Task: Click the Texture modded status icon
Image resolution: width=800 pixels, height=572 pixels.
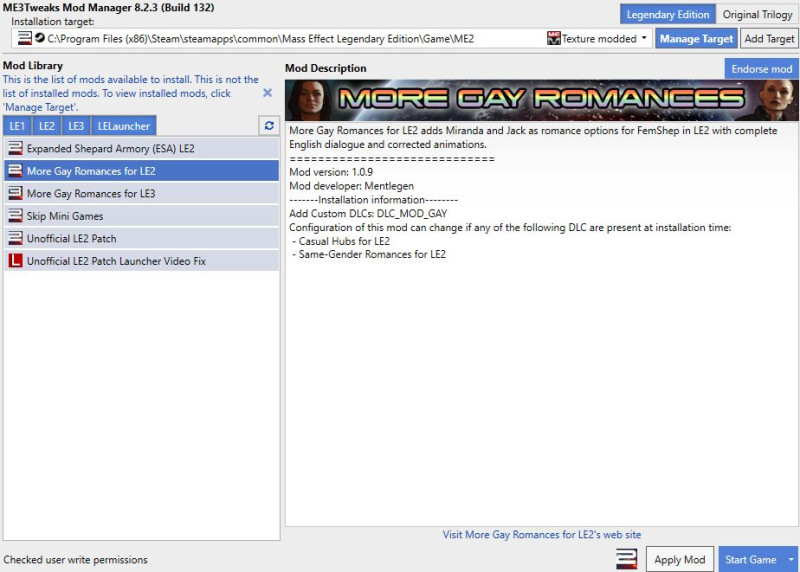Action: click(553, 38)
